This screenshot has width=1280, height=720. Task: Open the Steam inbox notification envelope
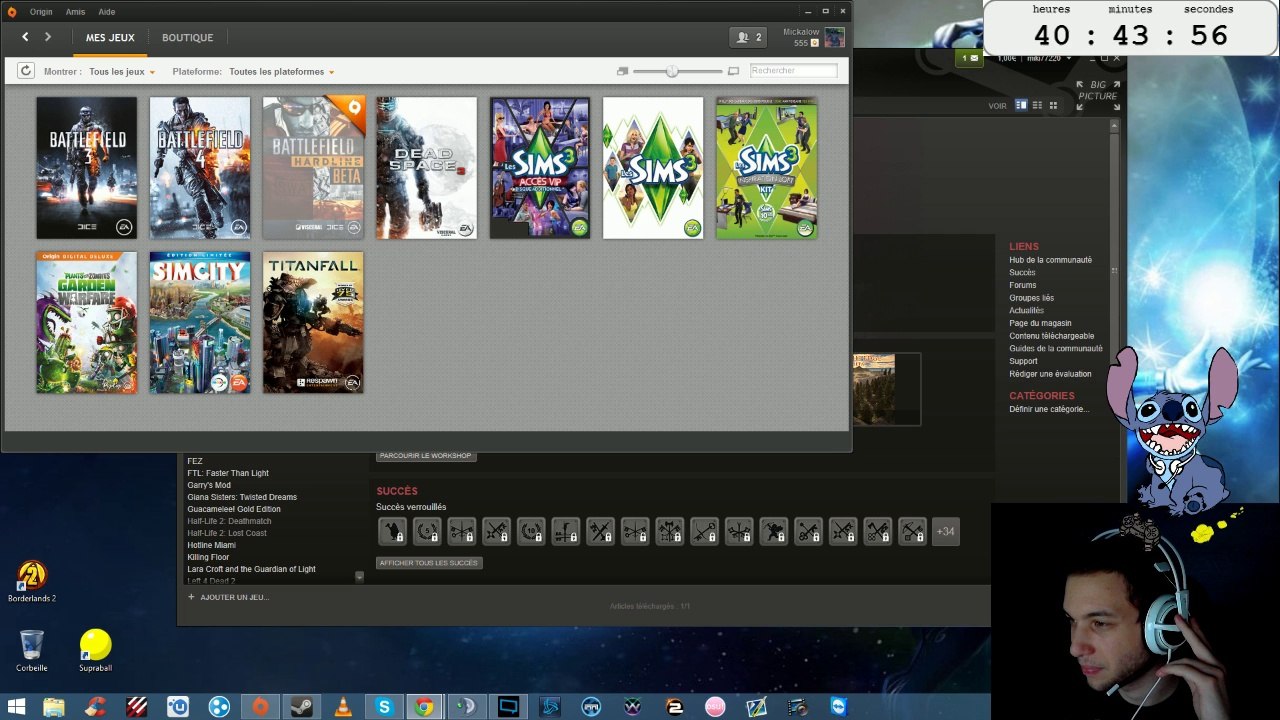click(x=970, y=58)
